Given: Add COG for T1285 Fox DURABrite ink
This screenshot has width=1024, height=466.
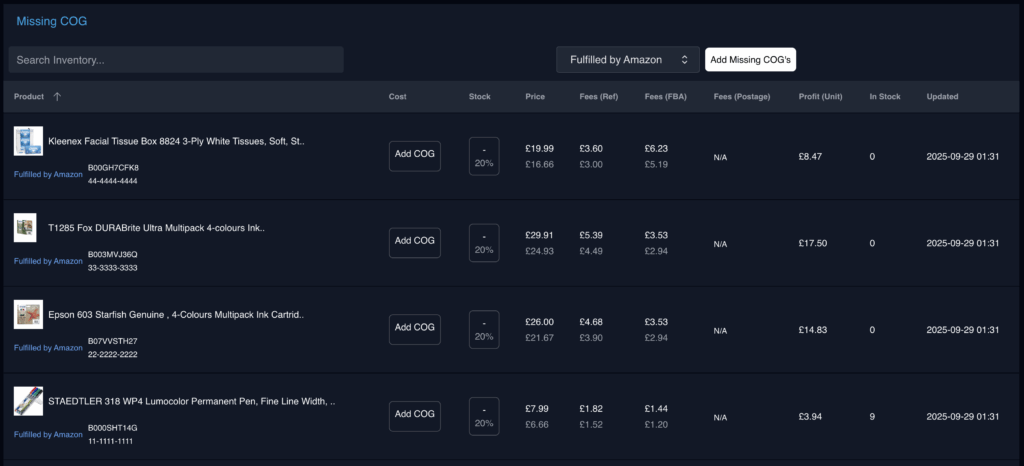Looking at the screenshot, I should [x=414, y=241].
